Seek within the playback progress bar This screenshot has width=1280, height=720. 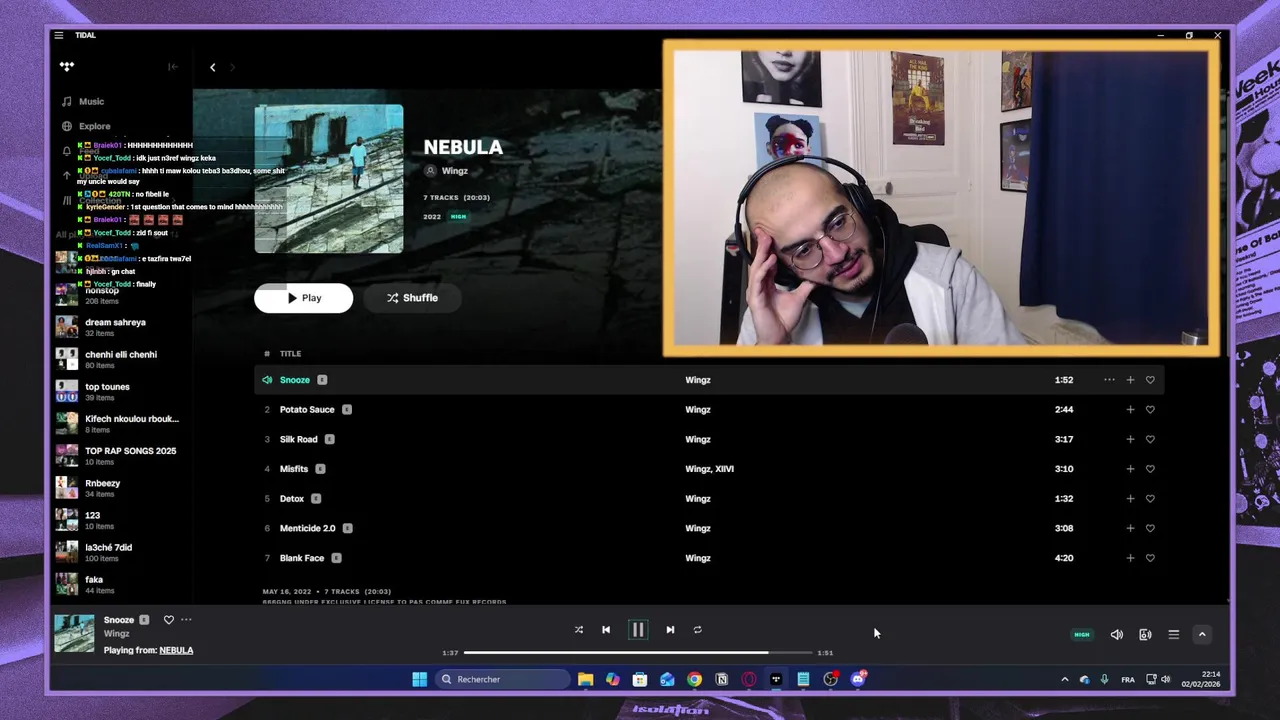[638, 653]
